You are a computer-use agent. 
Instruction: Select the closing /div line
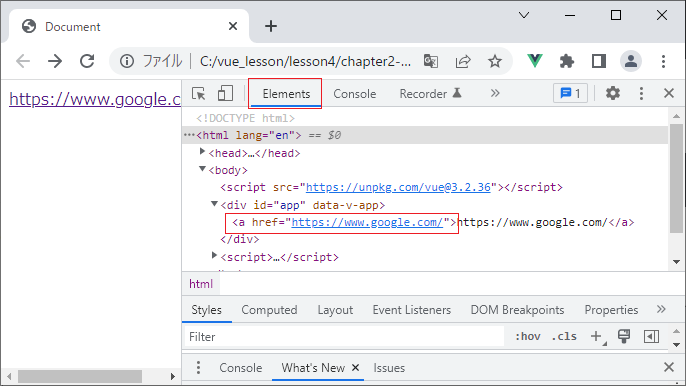(240, 239)
